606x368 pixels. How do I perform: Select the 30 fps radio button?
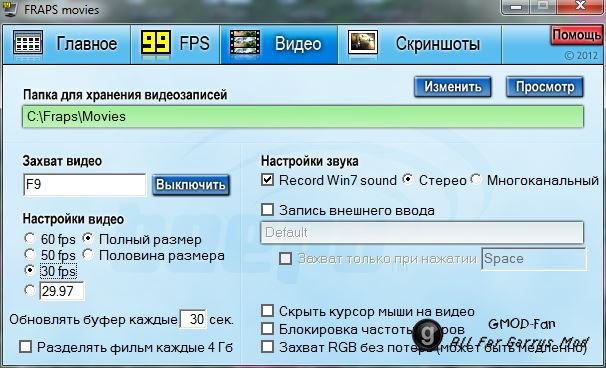coord(30,270)
